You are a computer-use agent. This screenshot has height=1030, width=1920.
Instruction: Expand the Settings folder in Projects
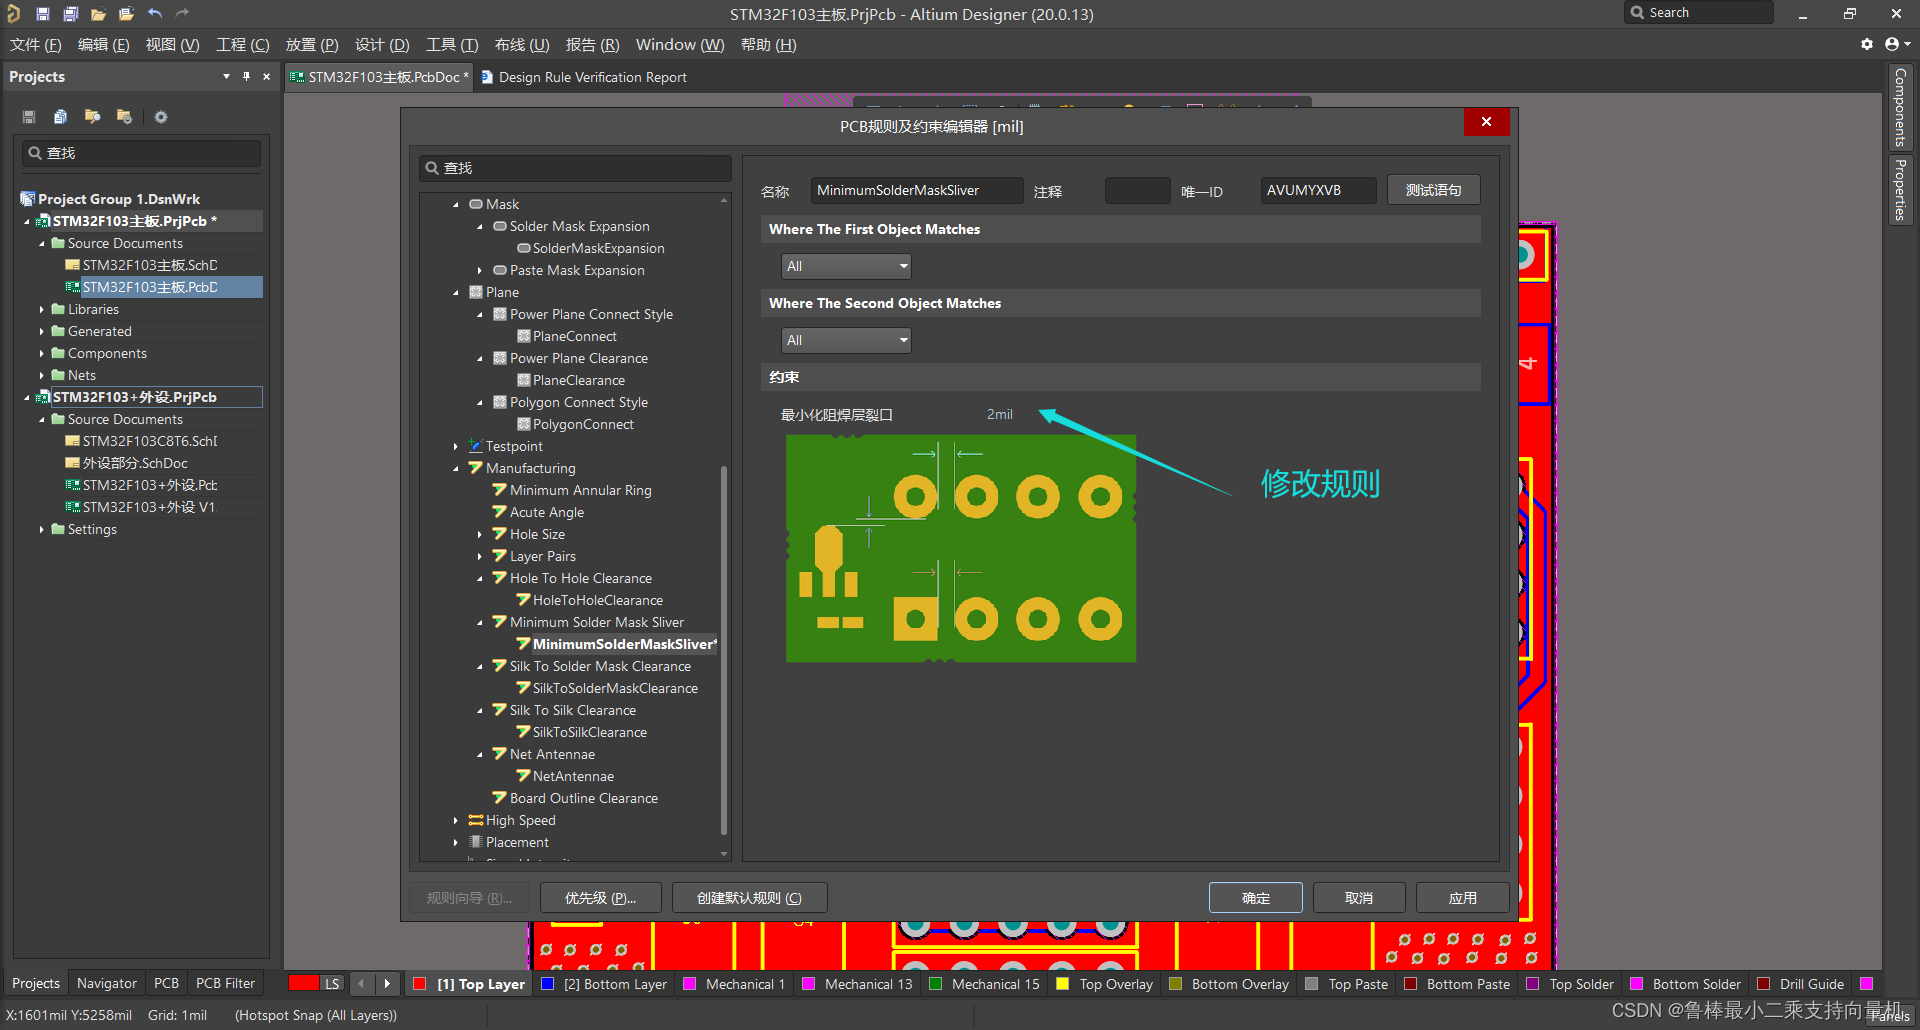click(41, 529)
